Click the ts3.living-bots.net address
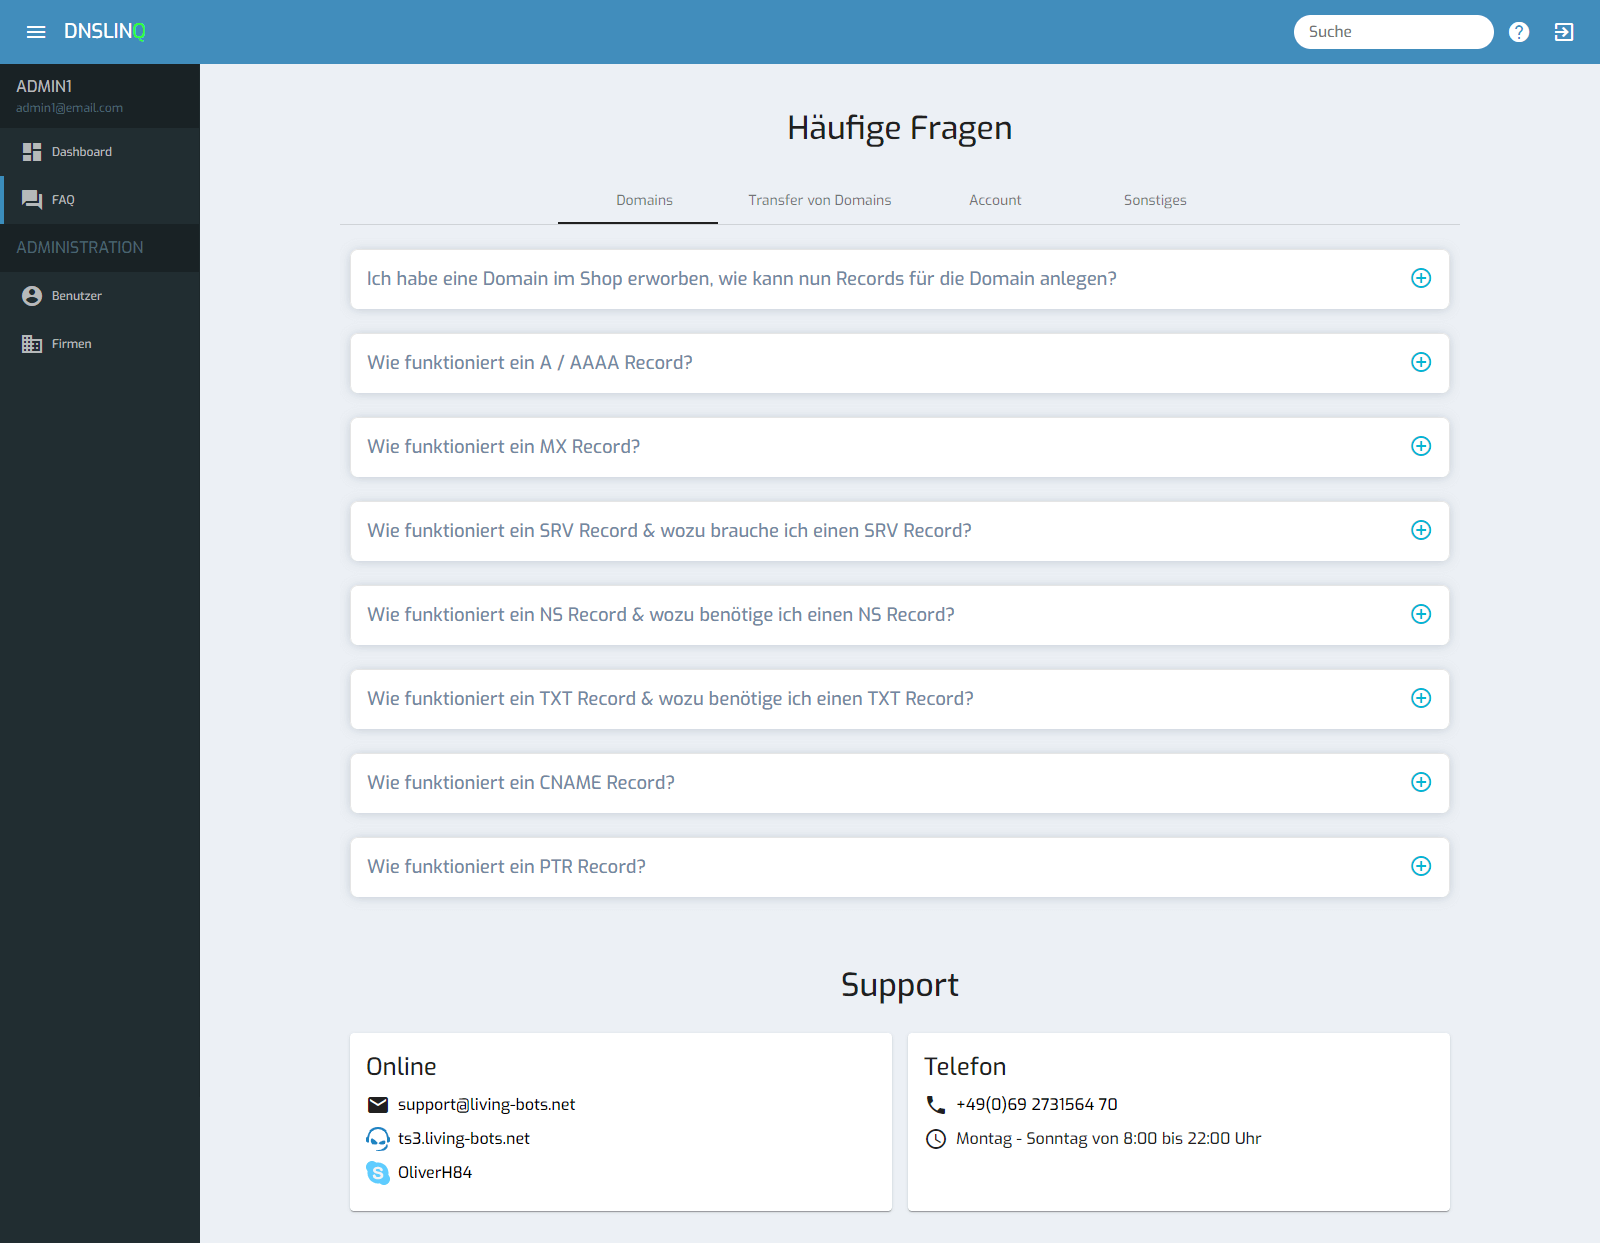 pyautogui.click(x=464, y=1139)
